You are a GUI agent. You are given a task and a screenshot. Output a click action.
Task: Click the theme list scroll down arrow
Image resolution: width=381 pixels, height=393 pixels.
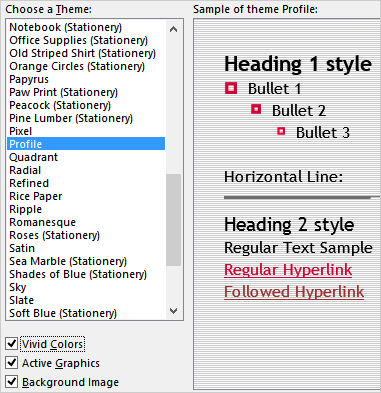(173, 311)
